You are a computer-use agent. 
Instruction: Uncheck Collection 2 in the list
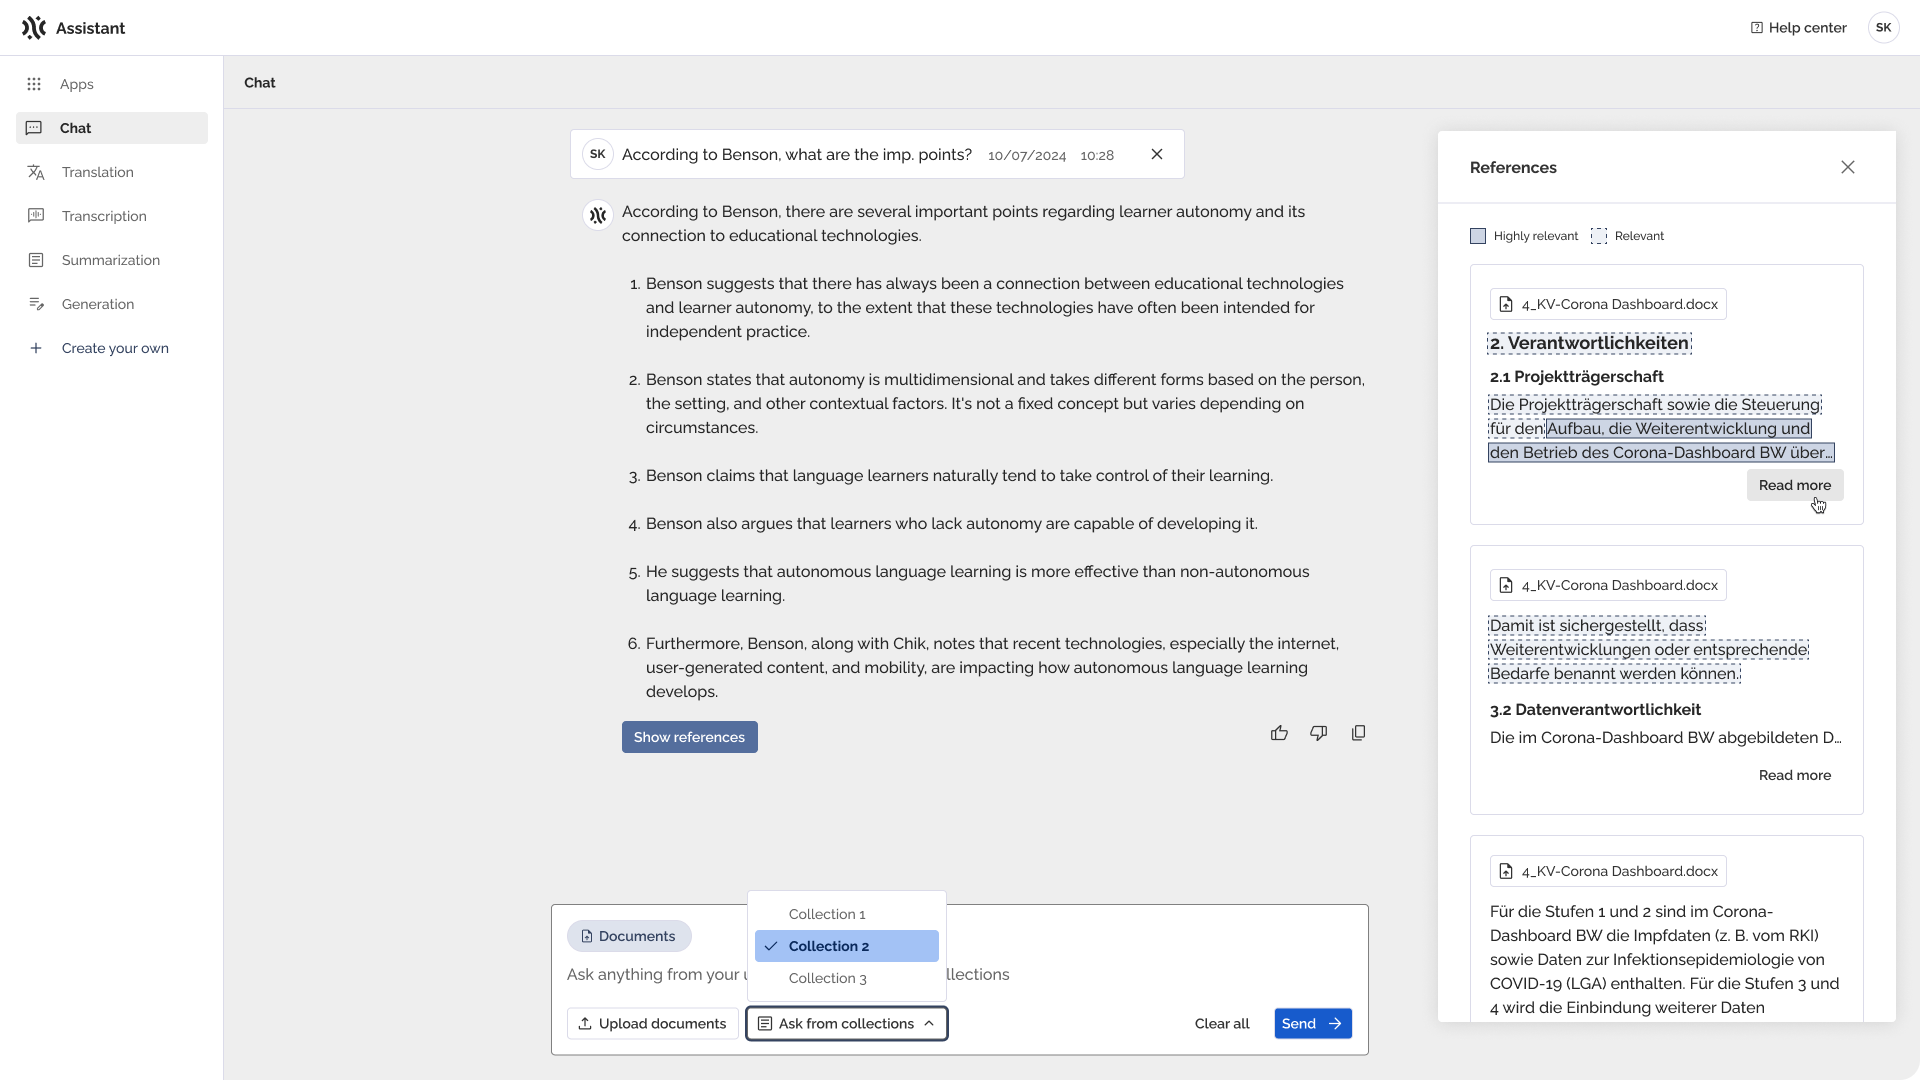(x=845, y=945)
